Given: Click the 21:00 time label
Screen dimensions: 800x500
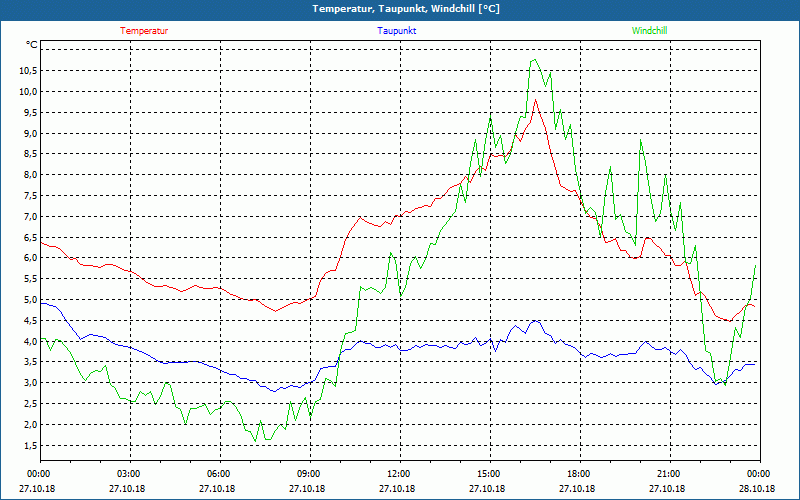Looking at the screenshot, I should 668,474.
